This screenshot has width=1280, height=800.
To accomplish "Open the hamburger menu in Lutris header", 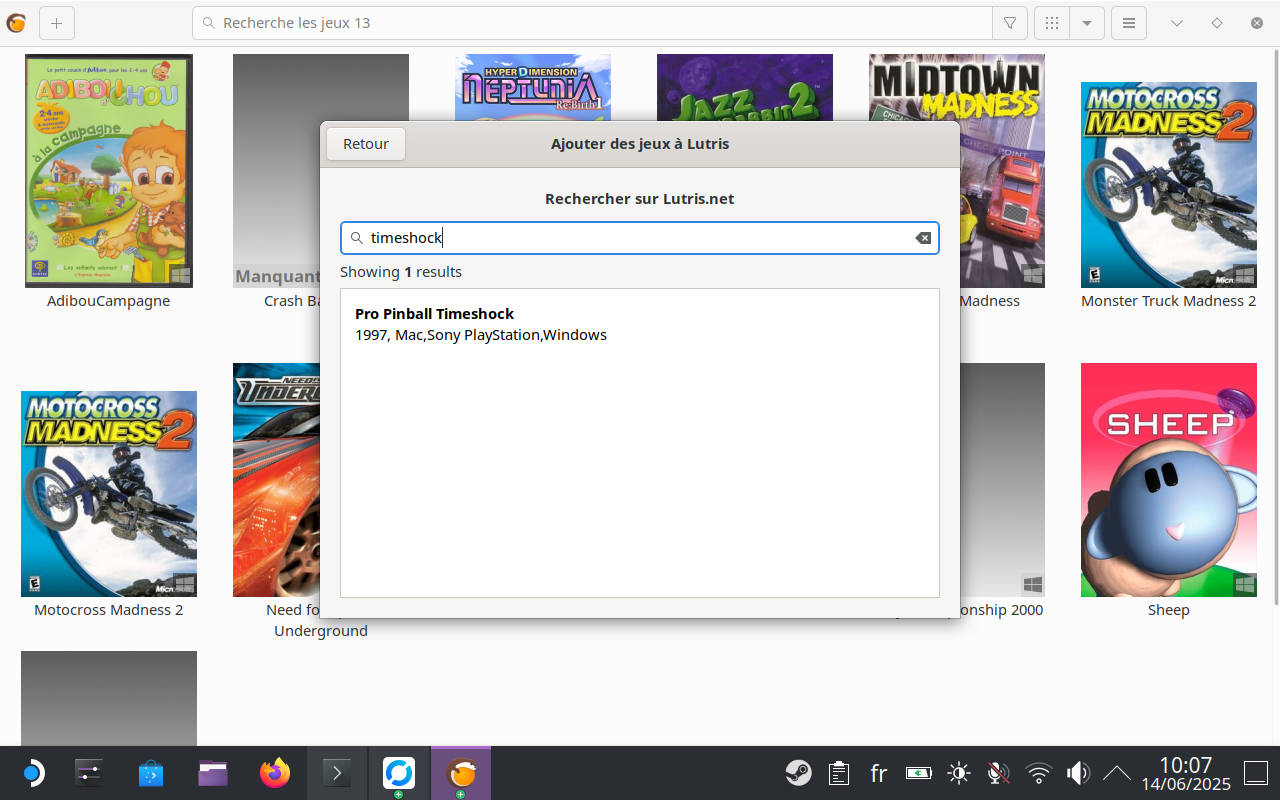I will [x=1129, y=23].
